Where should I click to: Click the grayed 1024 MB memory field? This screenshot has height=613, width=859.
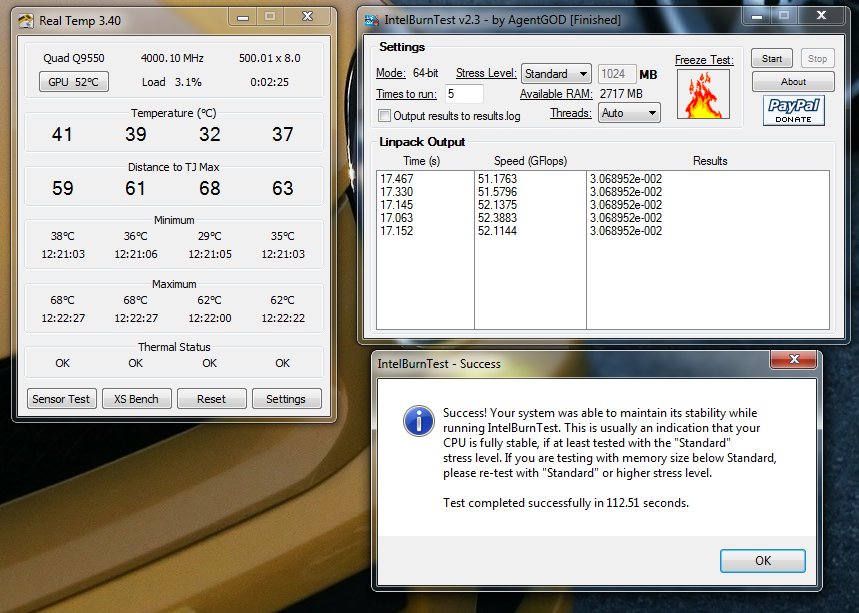coord(617,73)
